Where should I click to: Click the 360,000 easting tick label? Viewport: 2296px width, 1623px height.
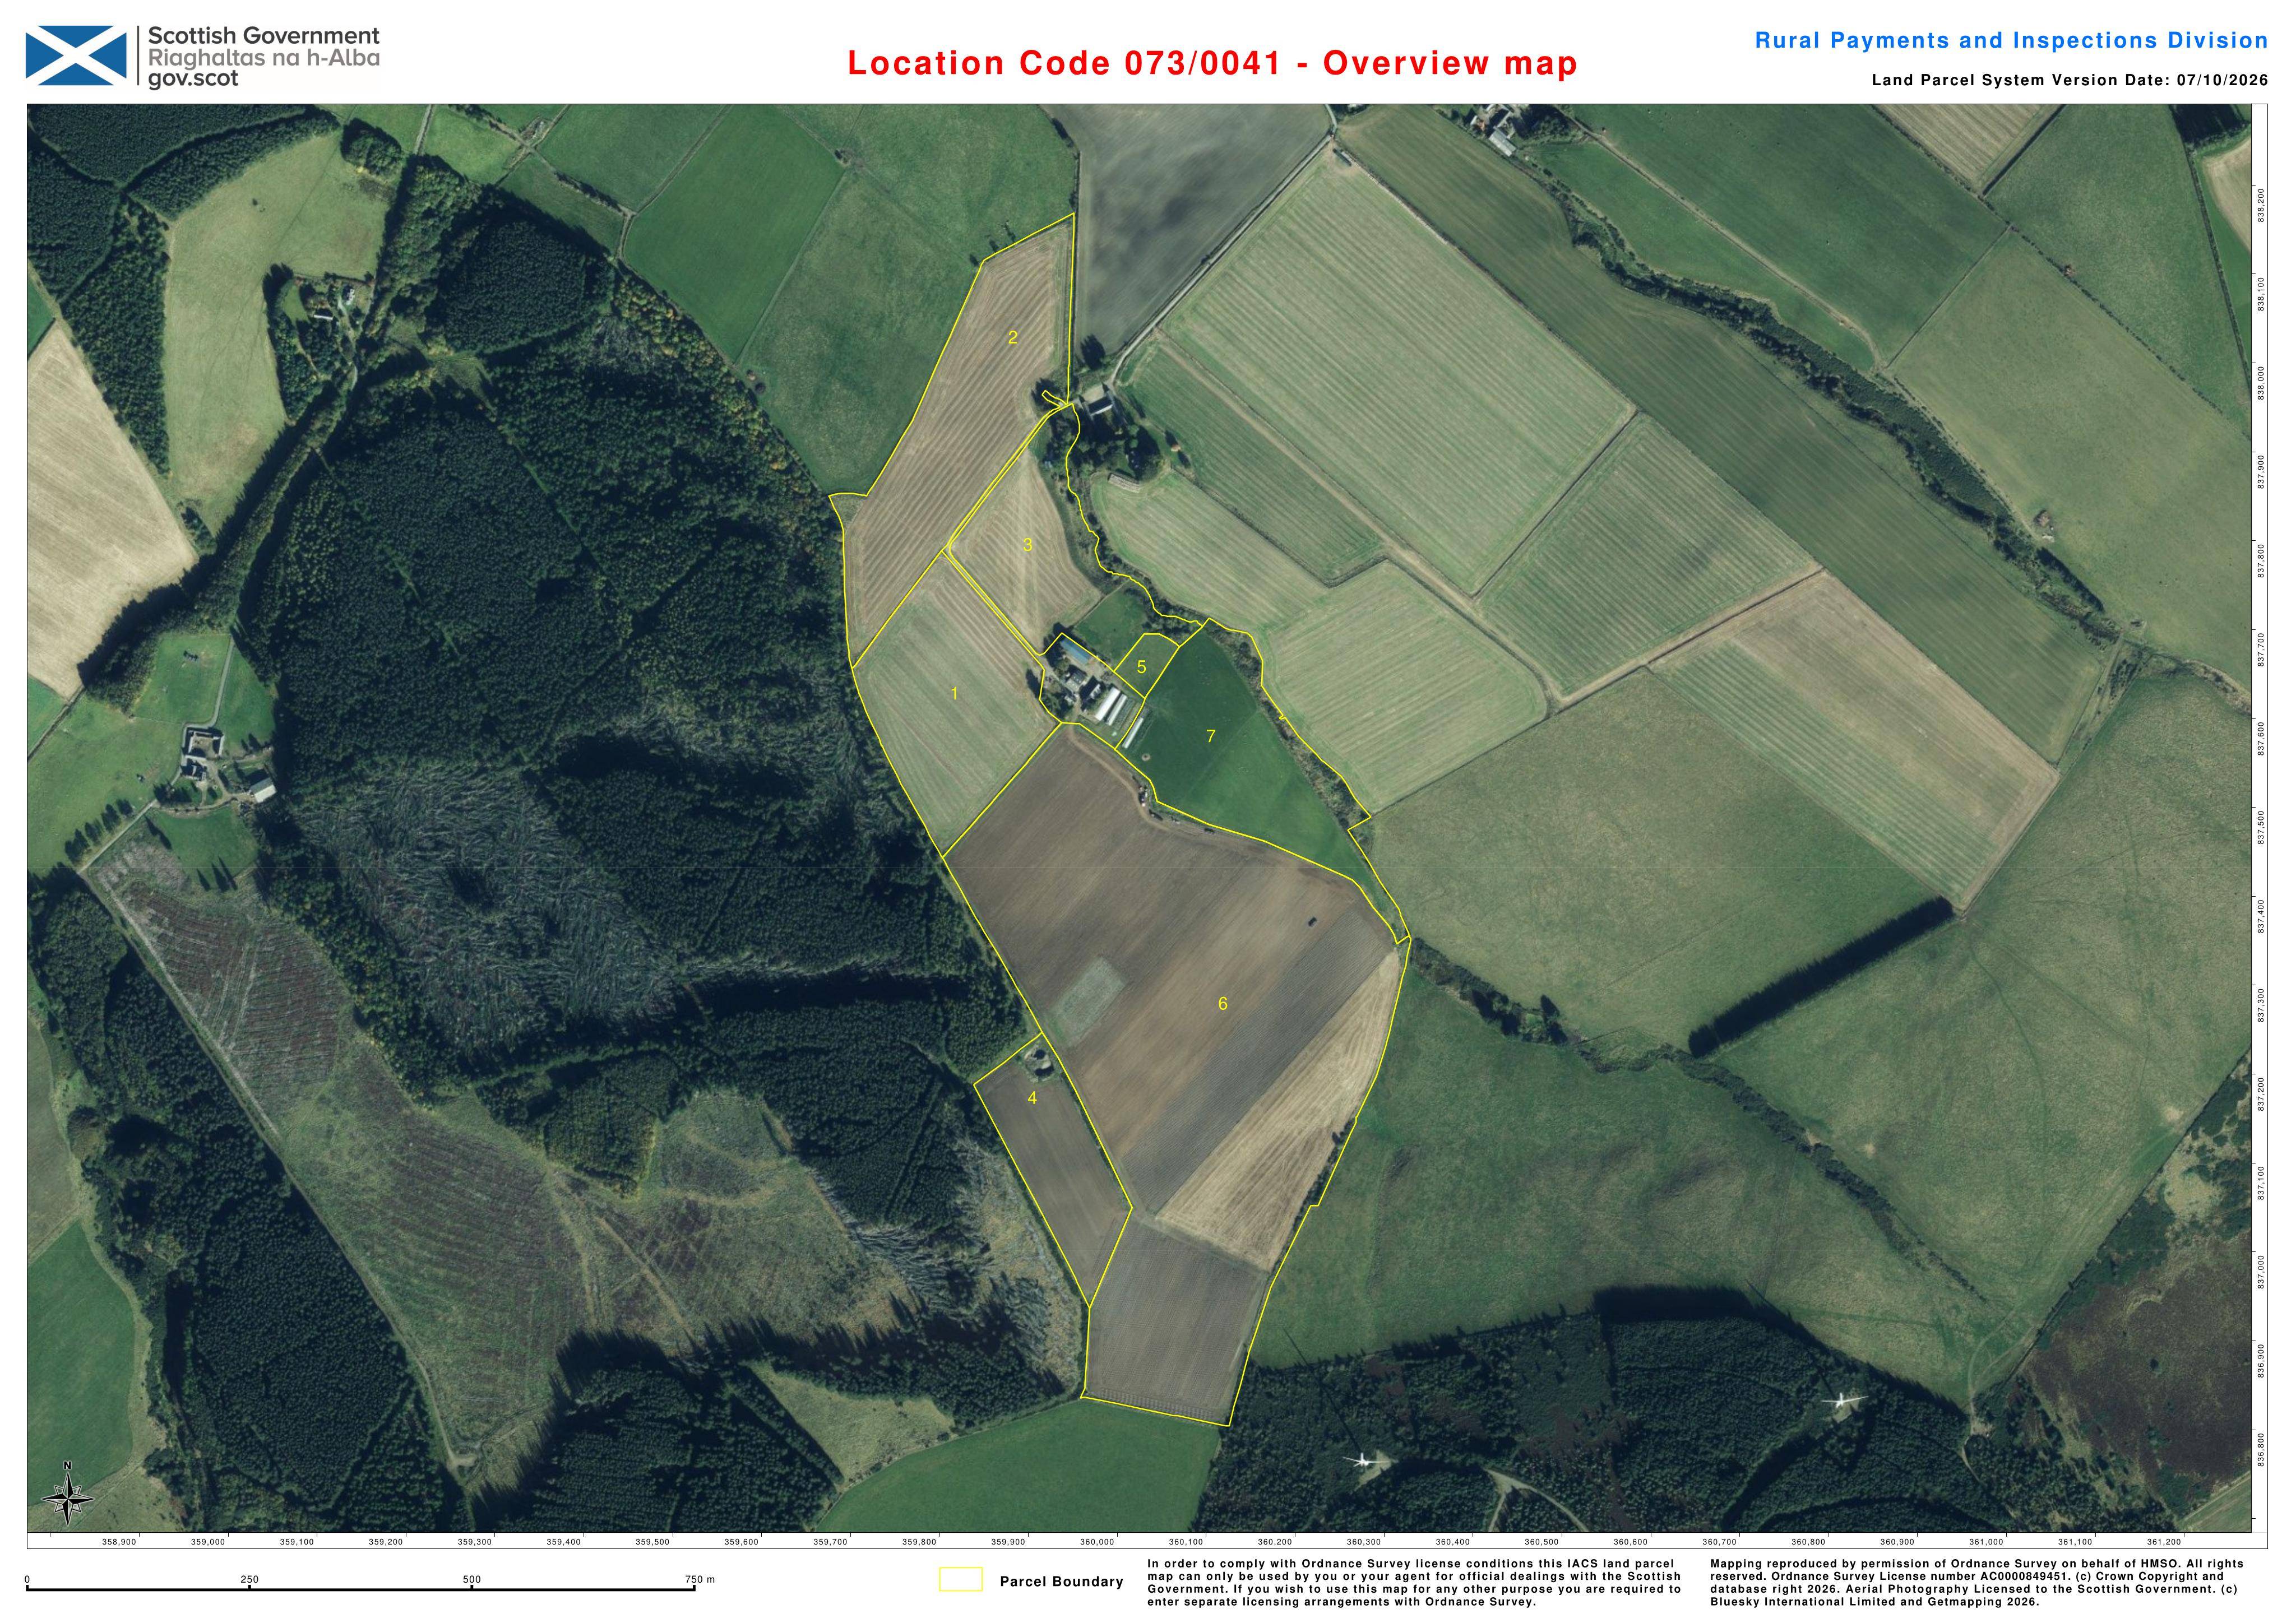coord(1097,1542)
